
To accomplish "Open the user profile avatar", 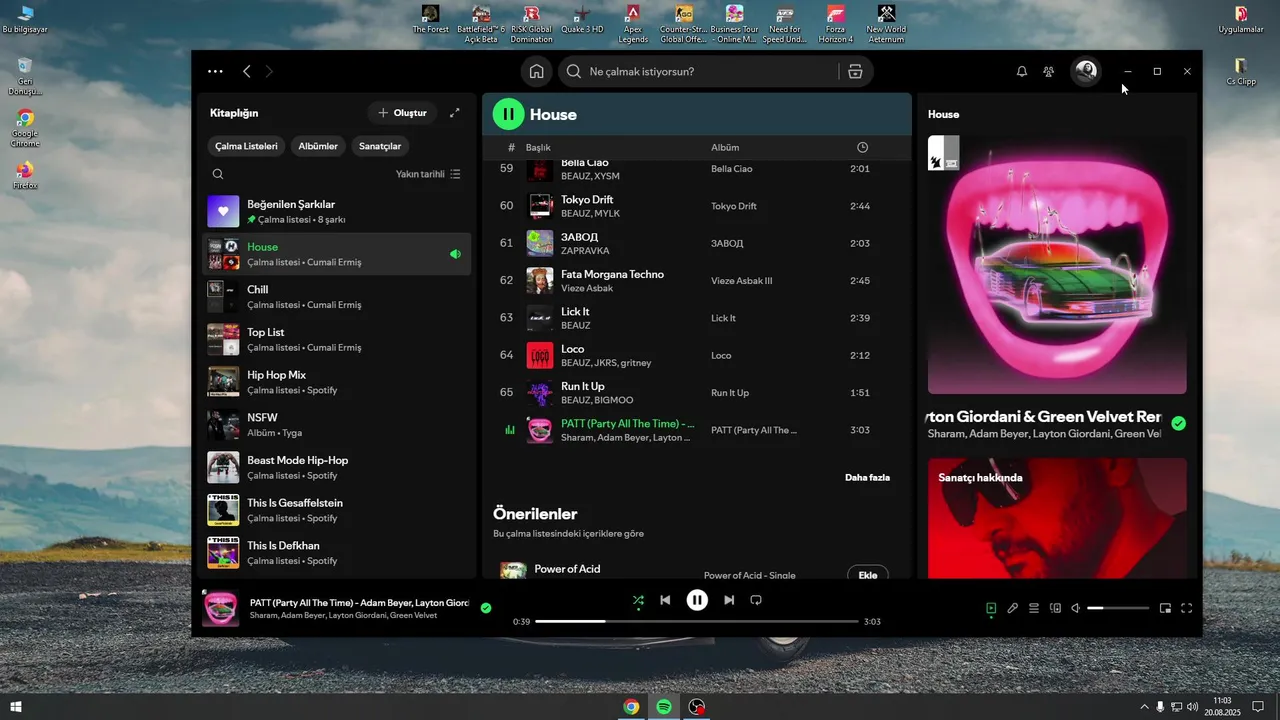I will (1086, 71).
